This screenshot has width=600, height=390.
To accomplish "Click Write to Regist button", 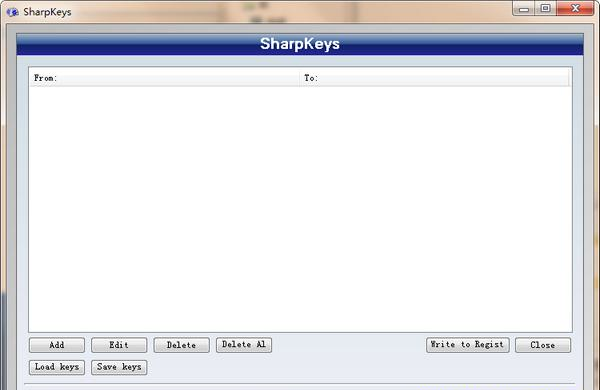I will [x=468, y=344].
